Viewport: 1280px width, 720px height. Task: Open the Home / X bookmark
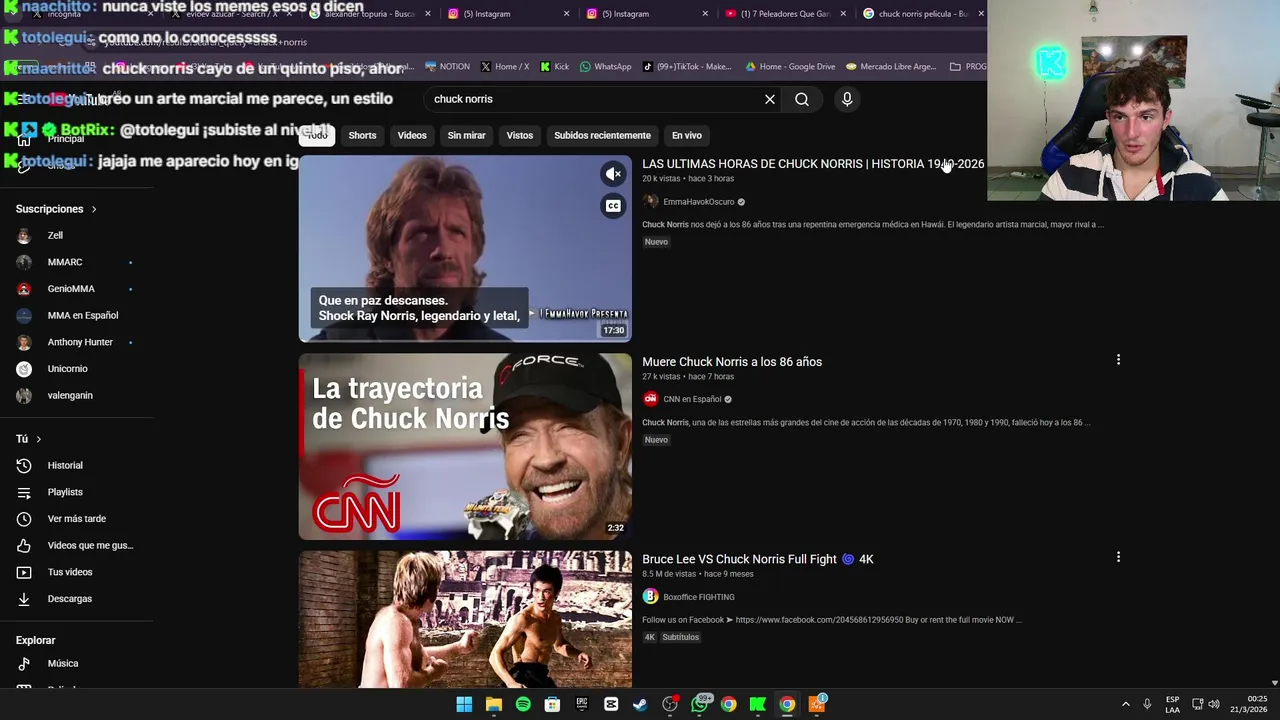(505, 67)
